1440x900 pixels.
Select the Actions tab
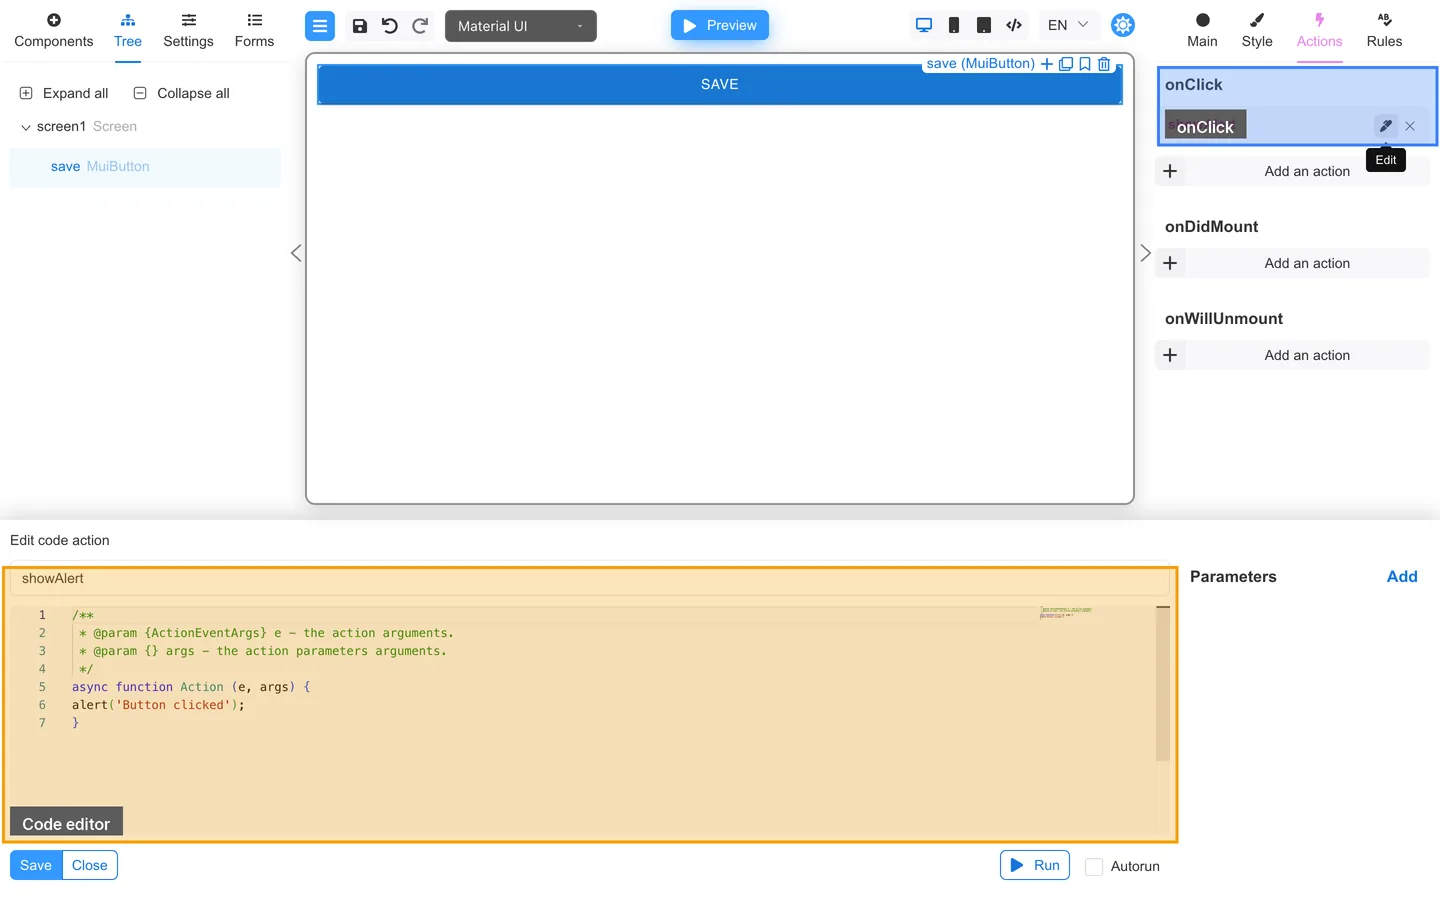click(1320, 31)
